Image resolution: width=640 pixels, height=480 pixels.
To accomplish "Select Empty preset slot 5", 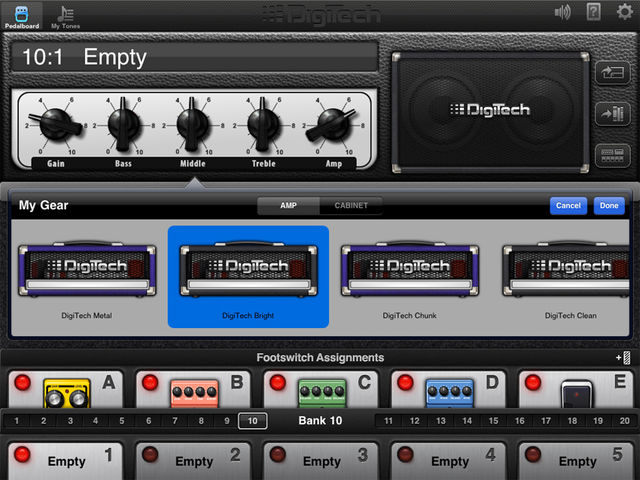I will point(576,461).
